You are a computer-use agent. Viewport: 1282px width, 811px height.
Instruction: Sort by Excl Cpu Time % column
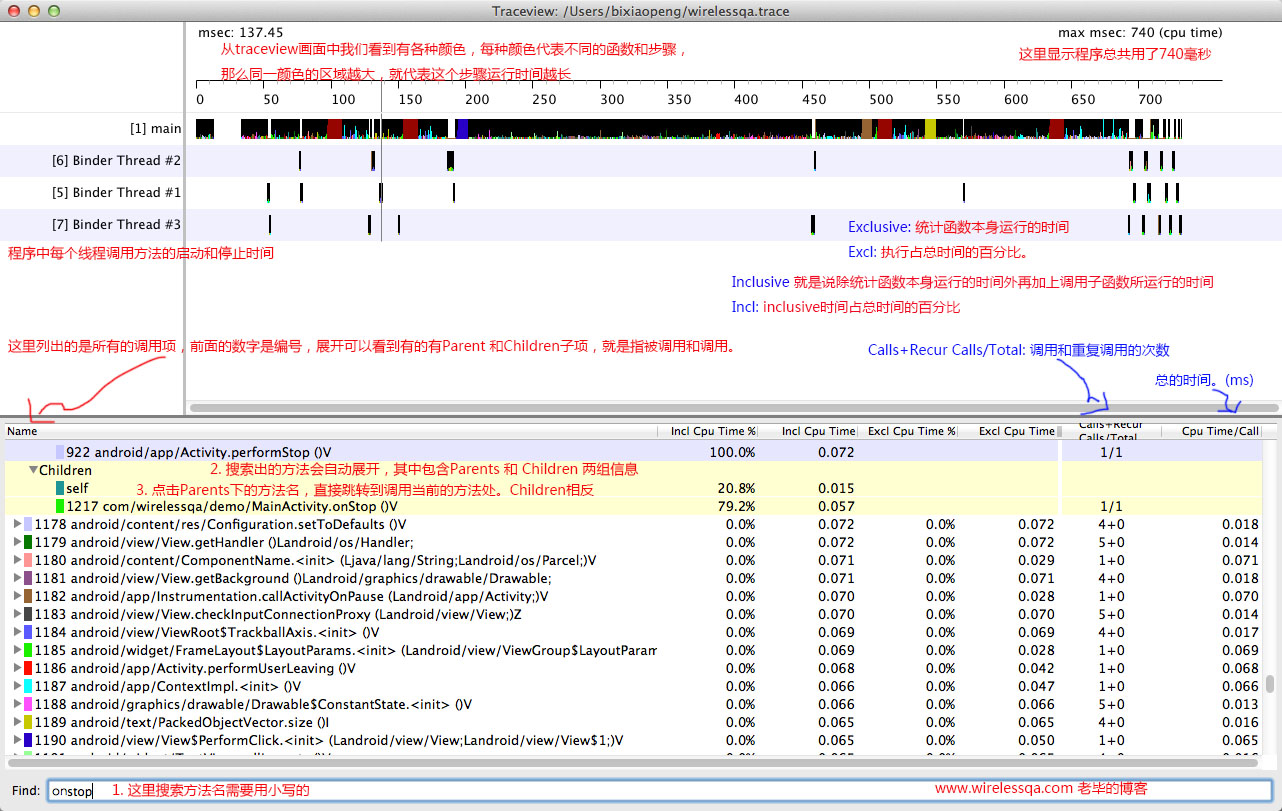[911, 431]
